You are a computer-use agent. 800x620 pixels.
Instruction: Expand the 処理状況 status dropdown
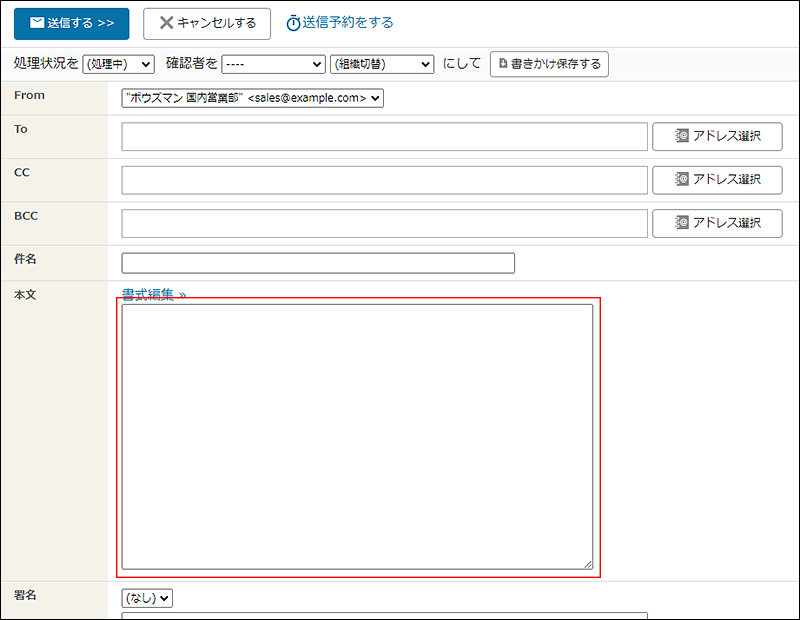(118, 64)
